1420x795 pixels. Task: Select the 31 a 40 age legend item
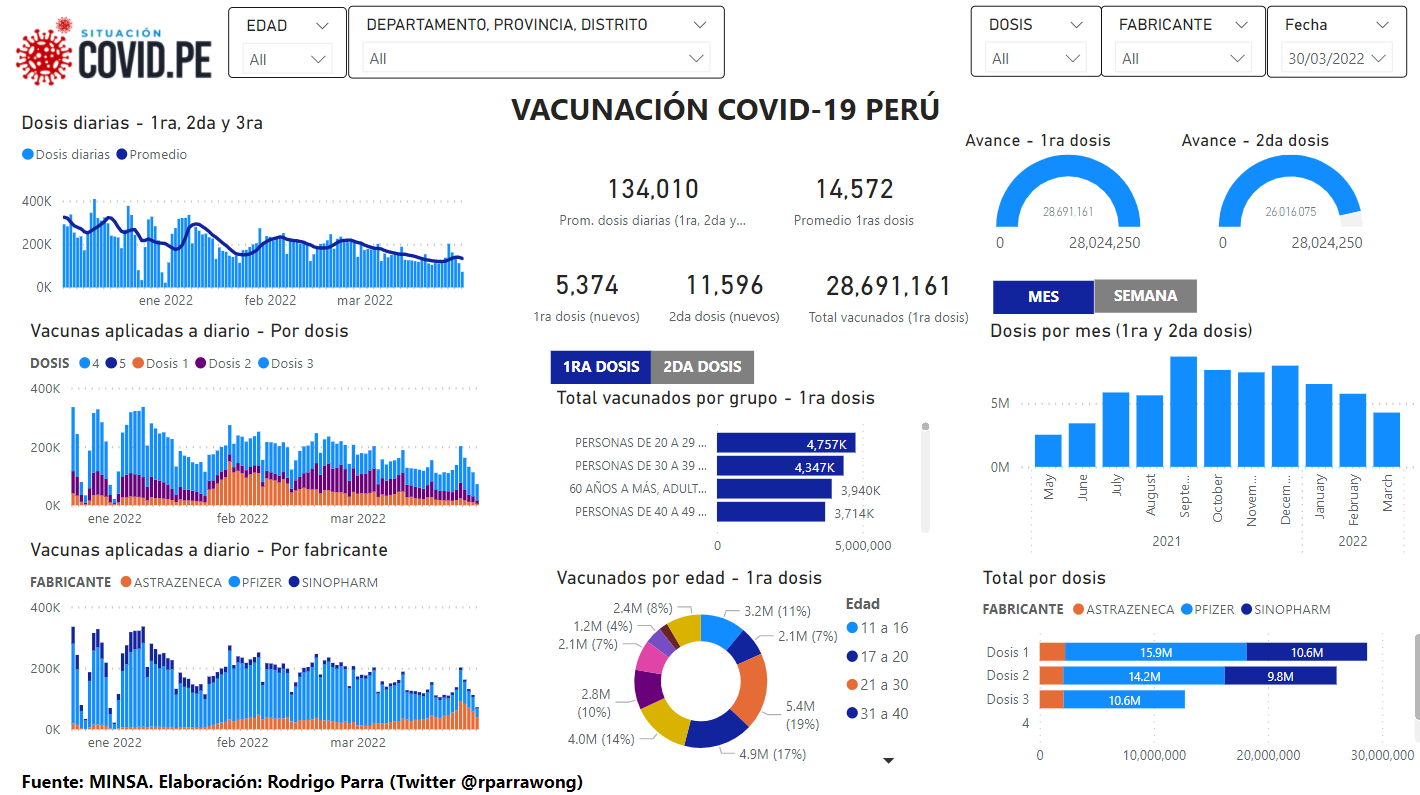[877, 713]
